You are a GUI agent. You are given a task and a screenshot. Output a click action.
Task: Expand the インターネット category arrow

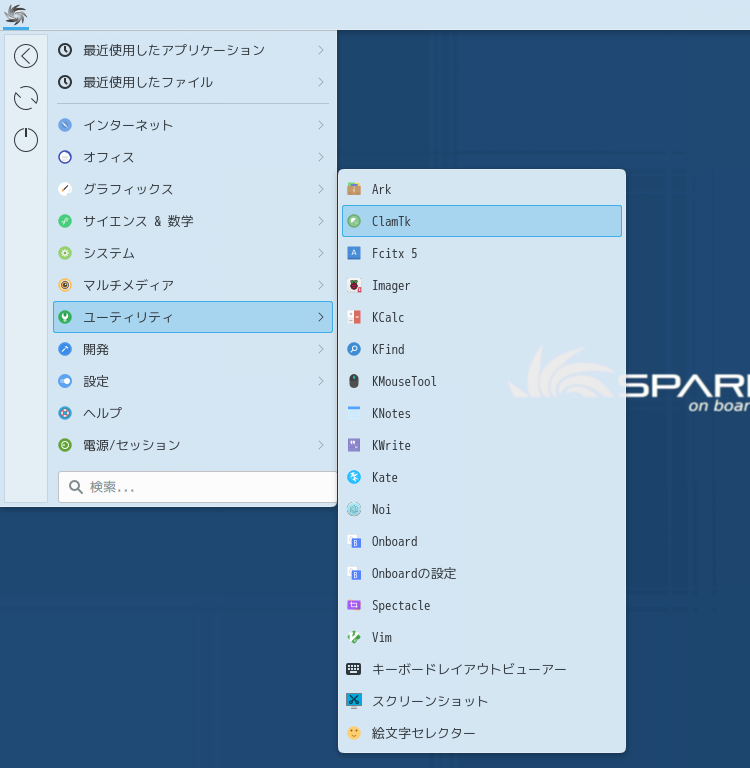coord(320,125)
